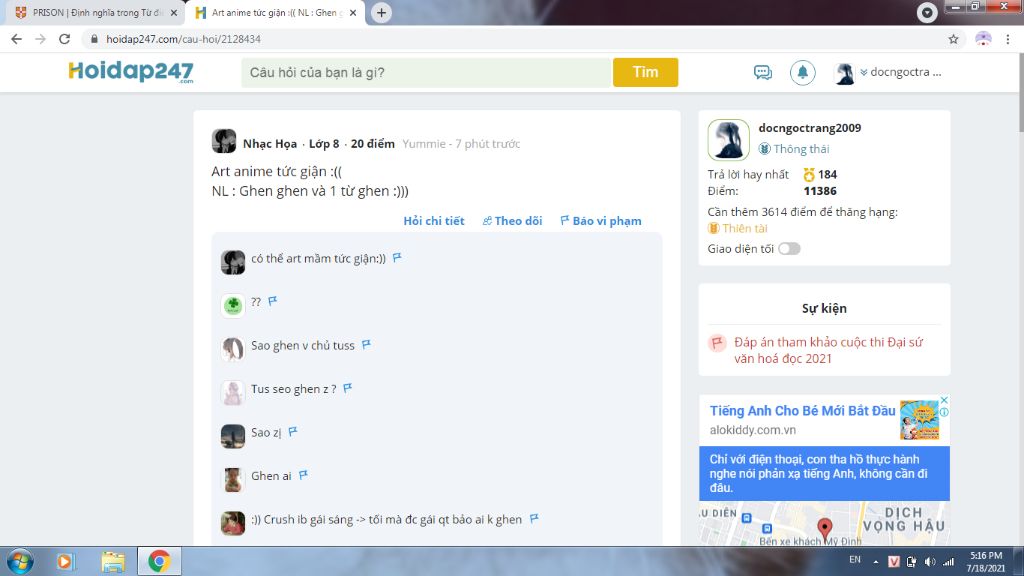Open File Explorer from taskbar
Screen dimensions: 1024x576
[113, 562]
